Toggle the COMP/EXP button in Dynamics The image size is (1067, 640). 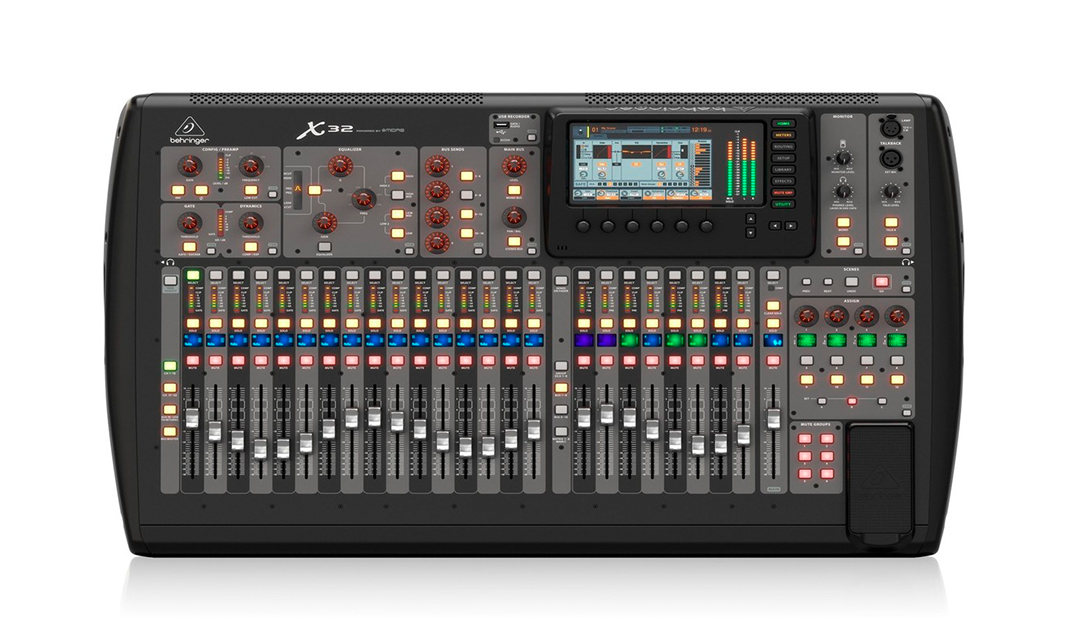pos(250,248)
